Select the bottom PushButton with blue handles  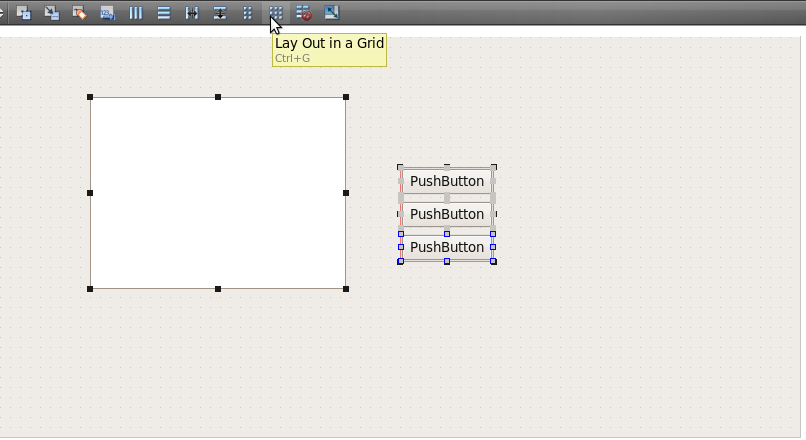tap(447, 247)
